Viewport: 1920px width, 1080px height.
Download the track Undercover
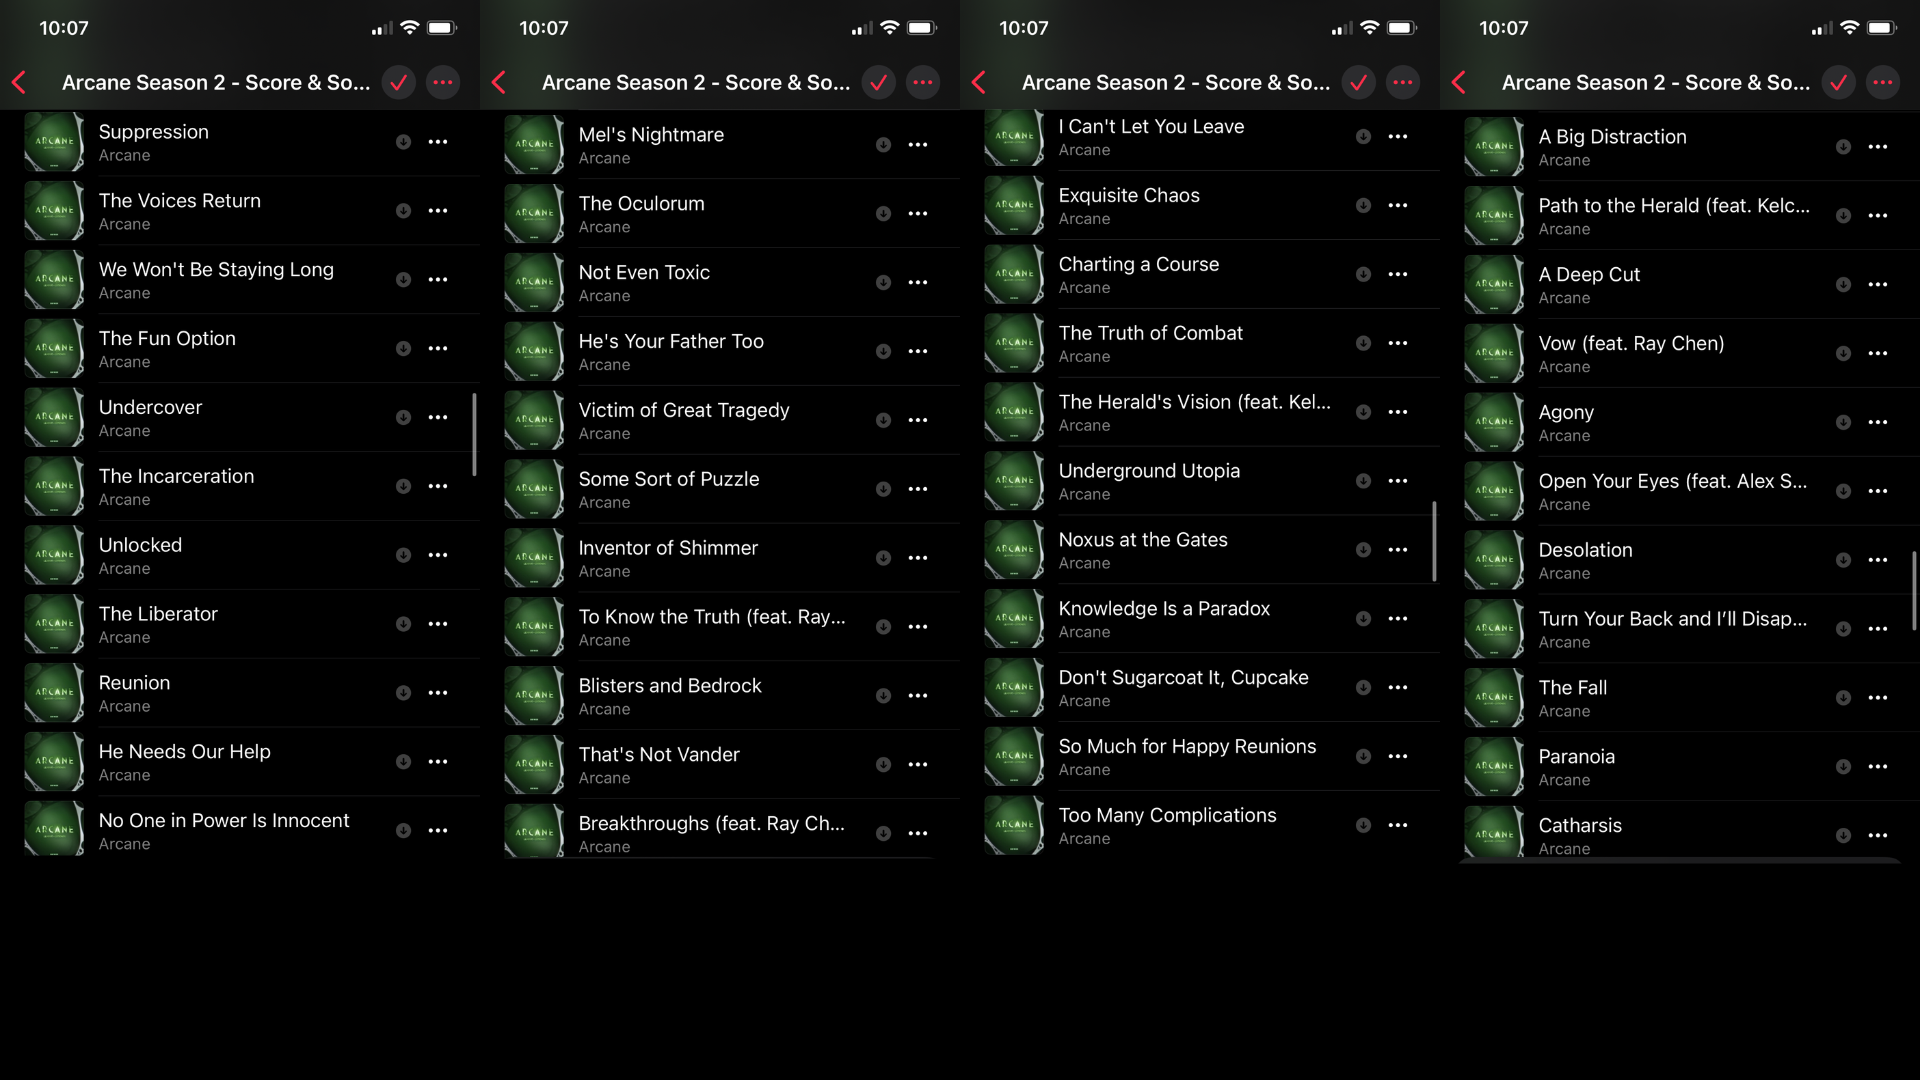(403, 417)
